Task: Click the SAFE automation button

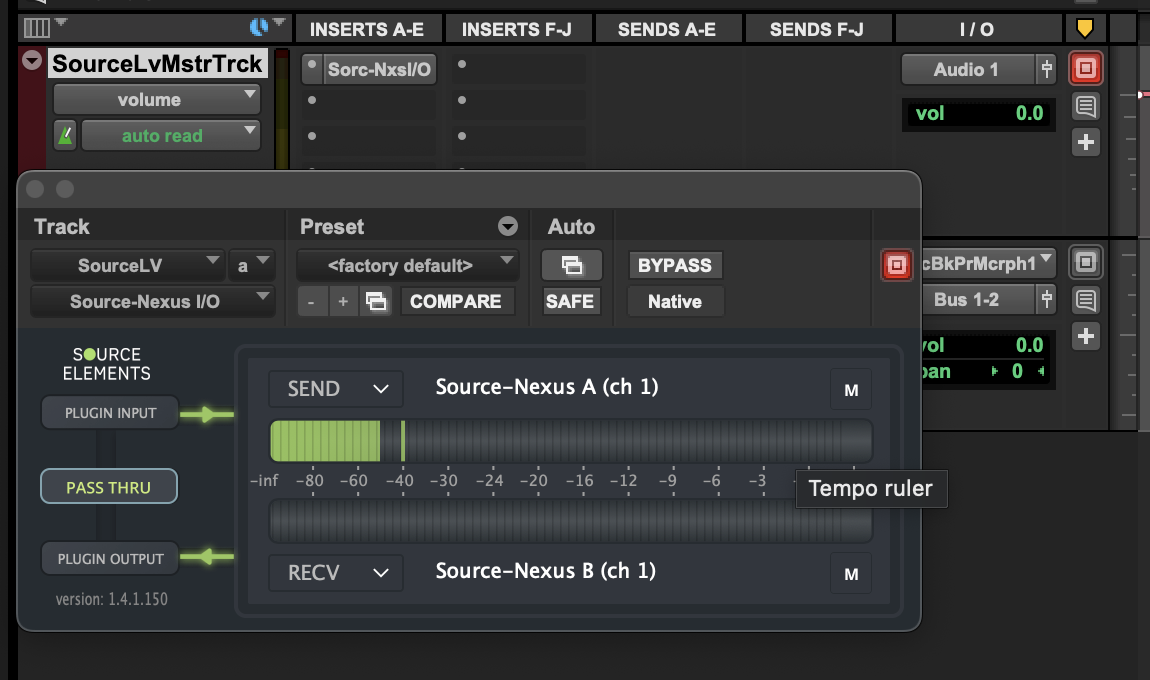Action: (x=570, y=301)
